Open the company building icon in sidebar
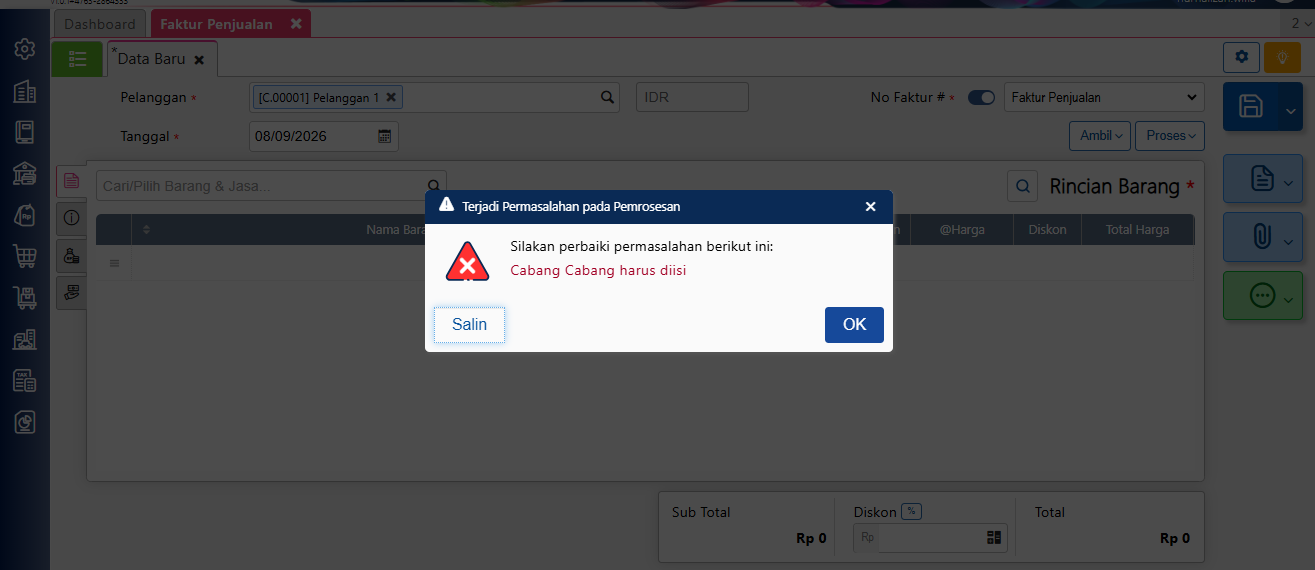The height and width of the screenshot is (570, 1315). [25, 92]
